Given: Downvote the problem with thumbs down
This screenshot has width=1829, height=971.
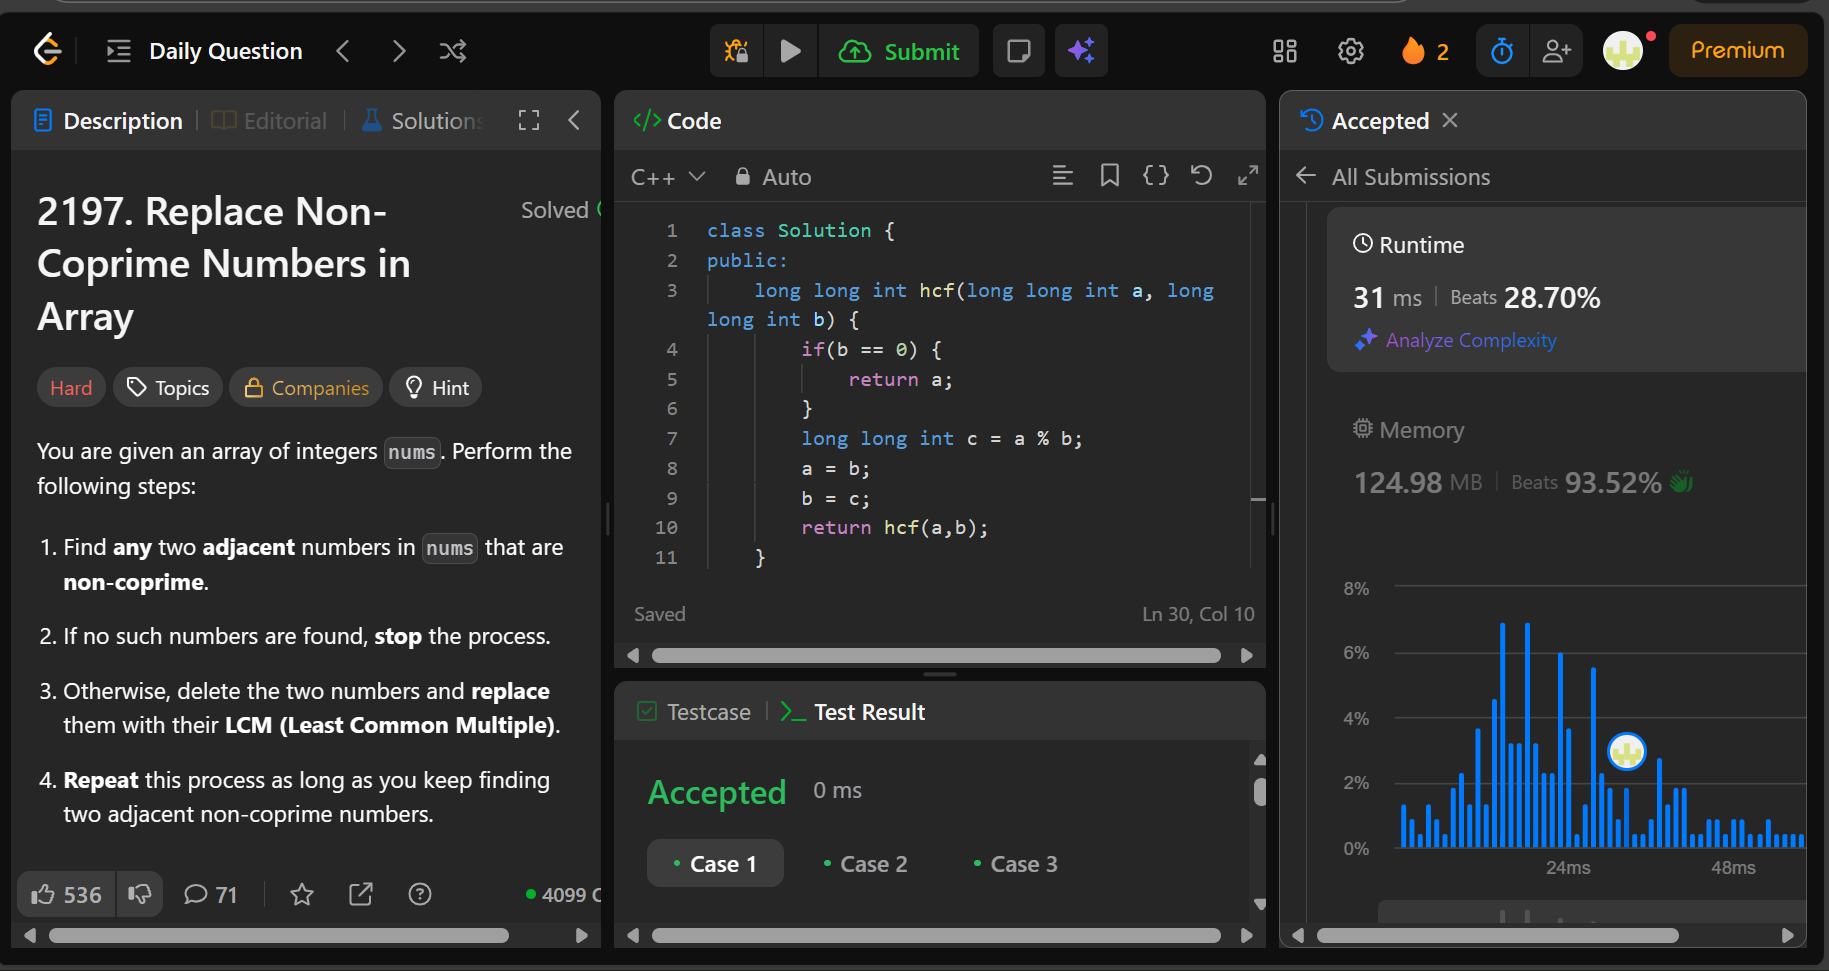Looking at the screenshot, I should pos(140,894).
